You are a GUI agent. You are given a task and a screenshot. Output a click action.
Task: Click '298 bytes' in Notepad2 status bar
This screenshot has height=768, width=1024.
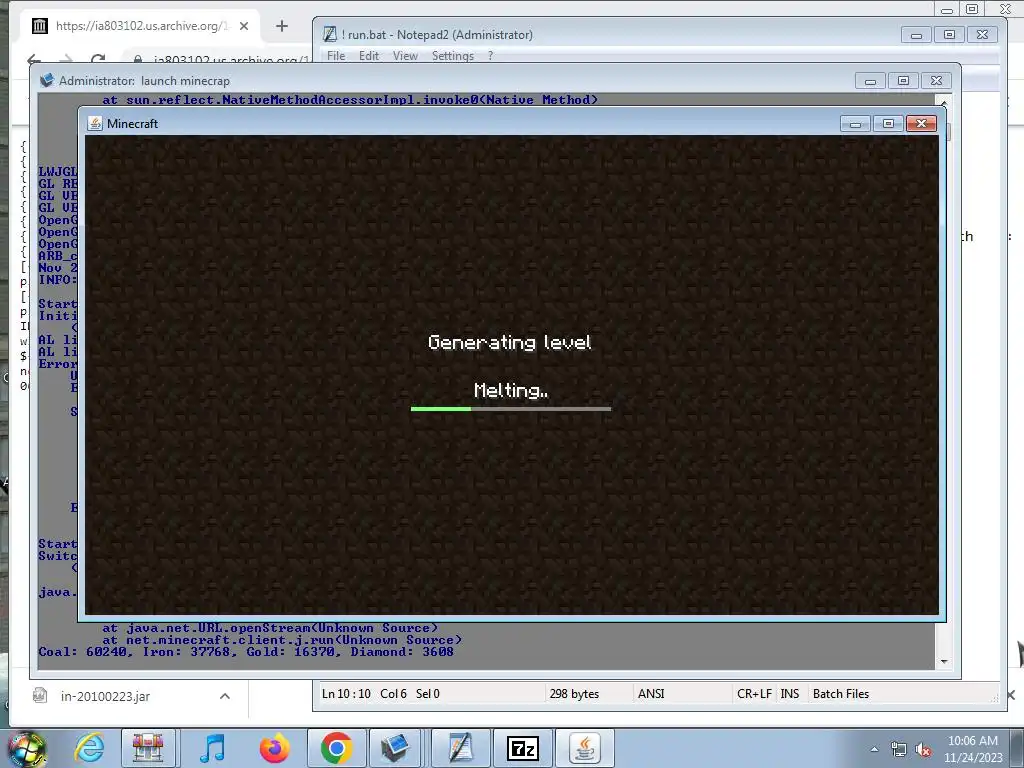click(x=574, y=694)
